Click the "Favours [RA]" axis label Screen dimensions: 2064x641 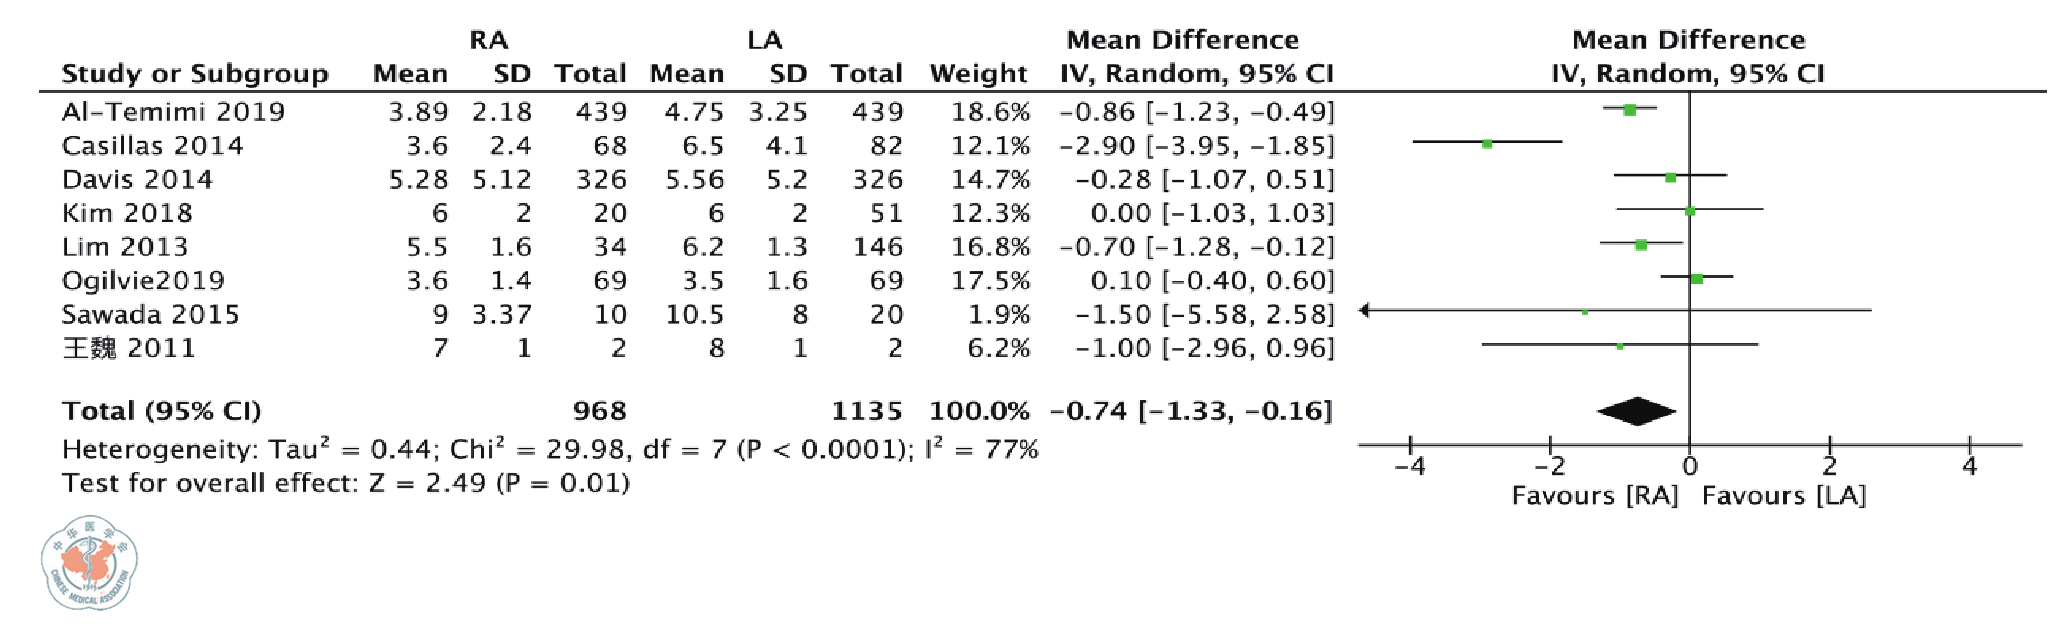pyautogui.click(x=1594, y=496)
